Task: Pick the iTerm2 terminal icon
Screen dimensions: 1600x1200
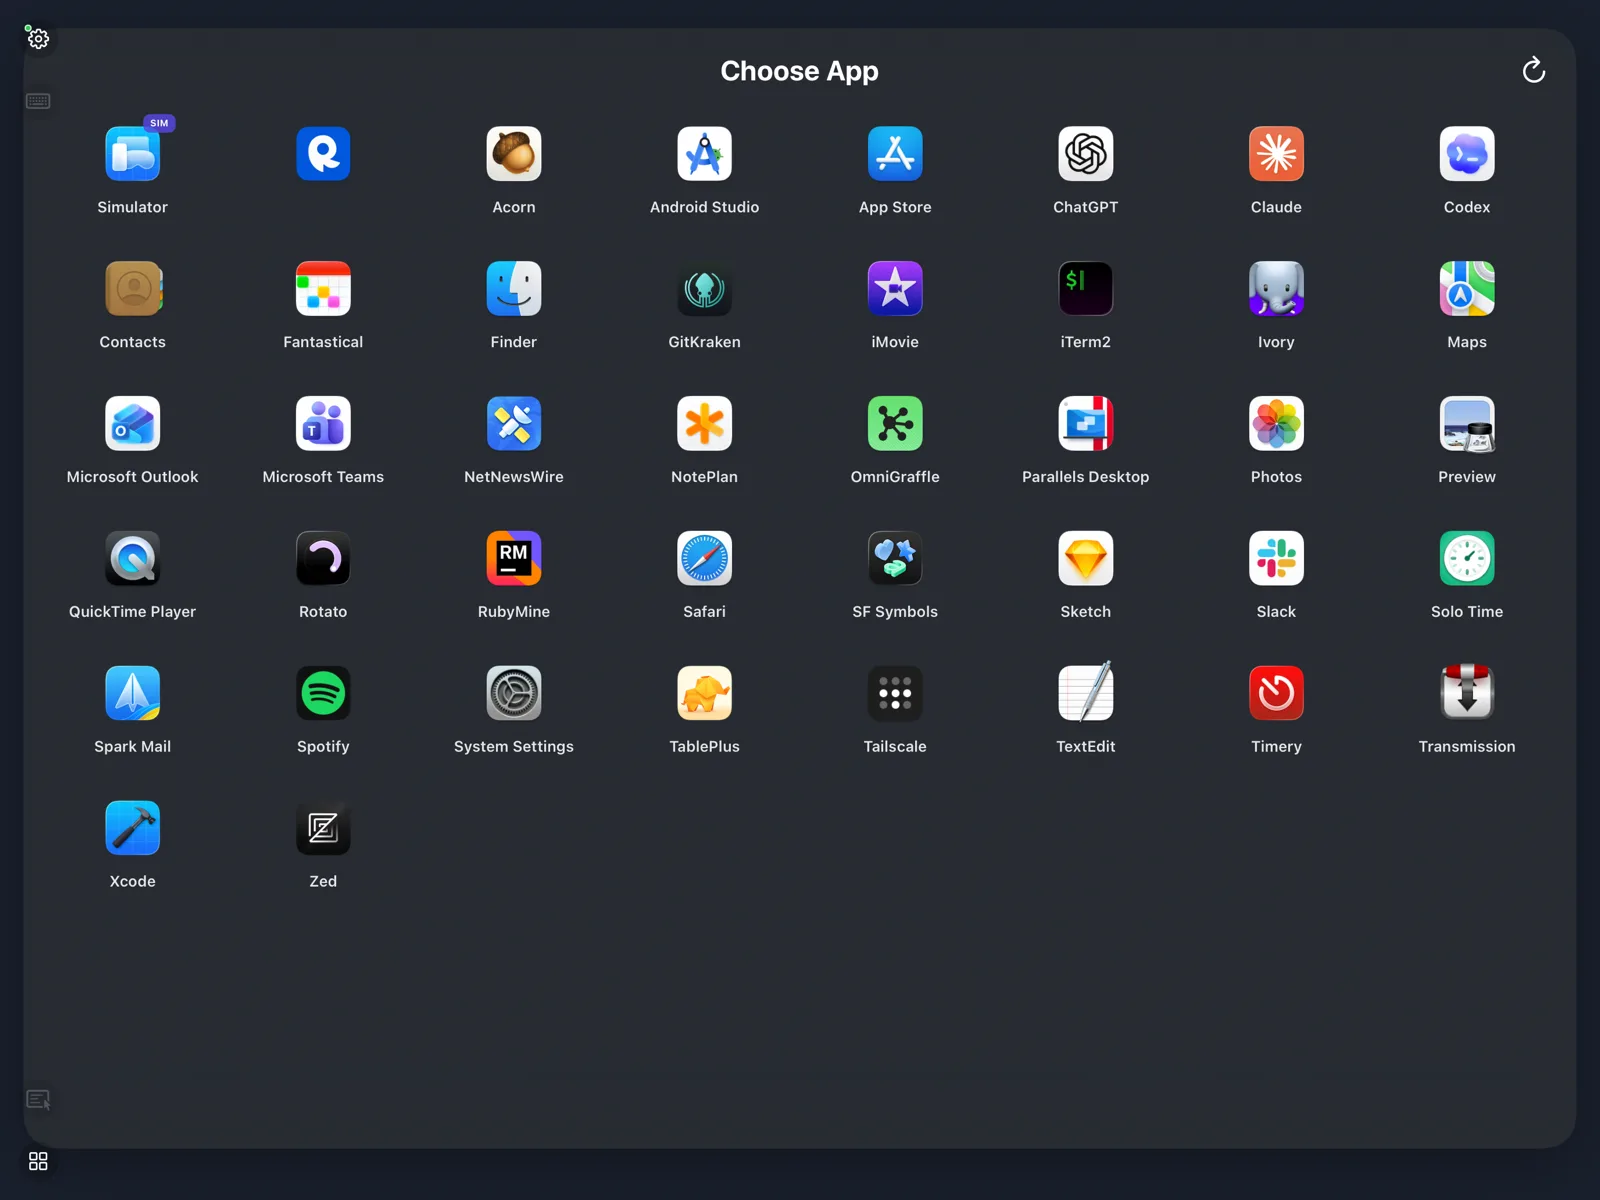Action: click(x=1086, y=289)
